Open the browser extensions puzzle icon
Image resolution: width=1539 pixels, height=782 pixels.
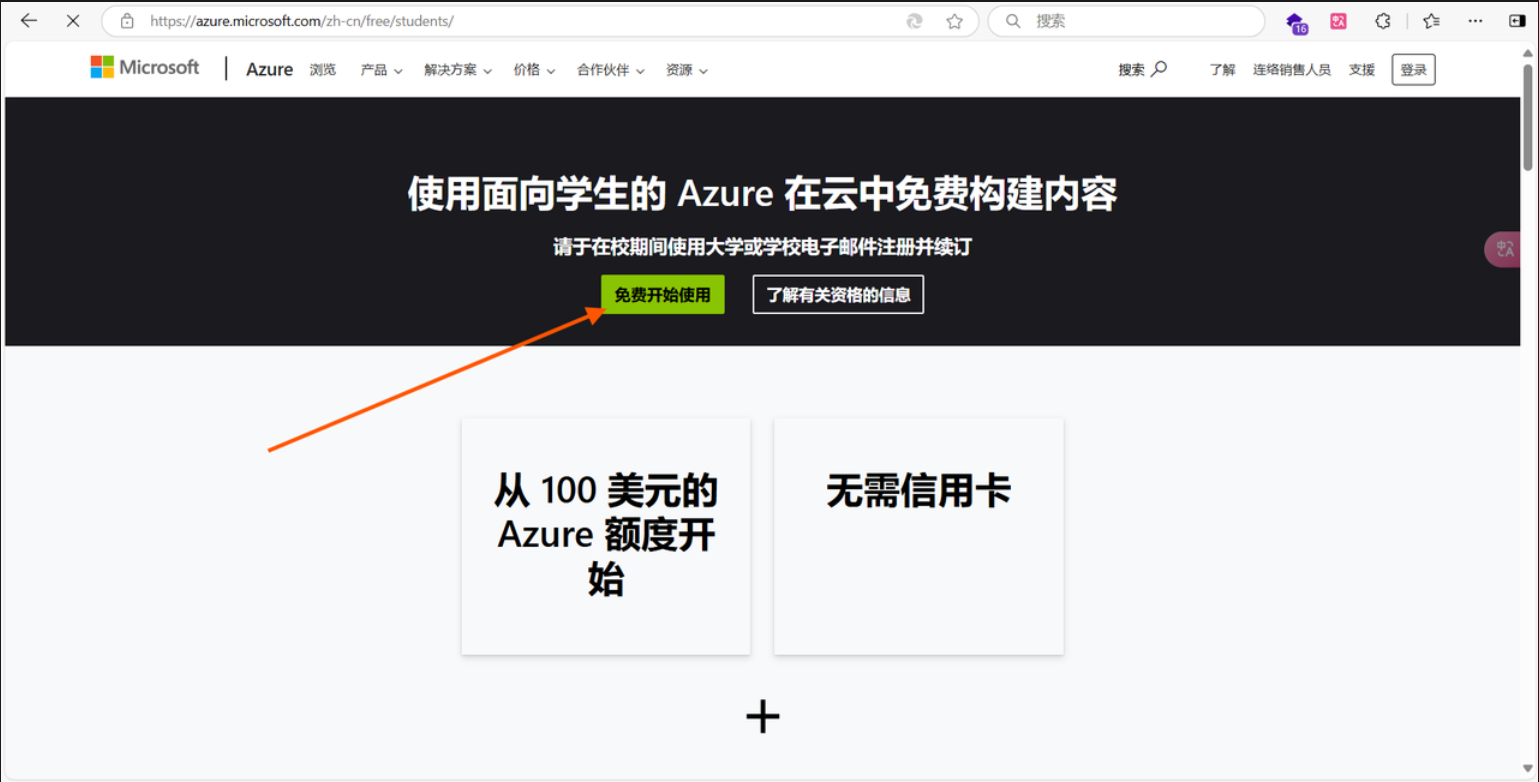(1383, 21)
